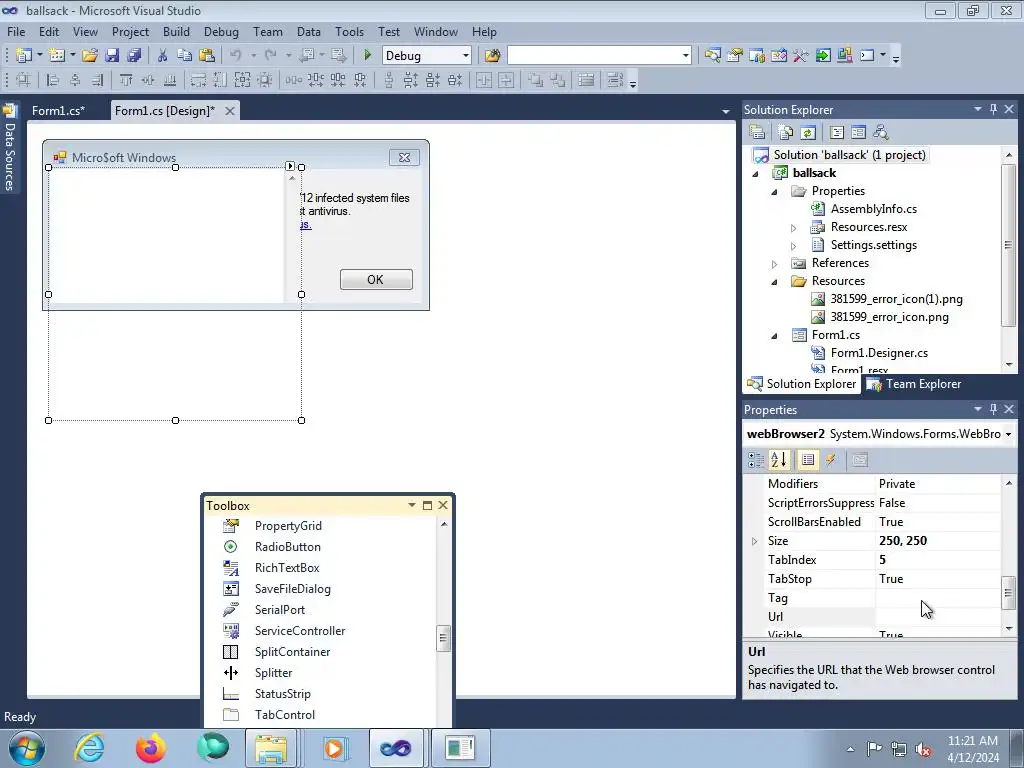Select 381599_error_icon.png in Solution Explorer

click(889, 317)
